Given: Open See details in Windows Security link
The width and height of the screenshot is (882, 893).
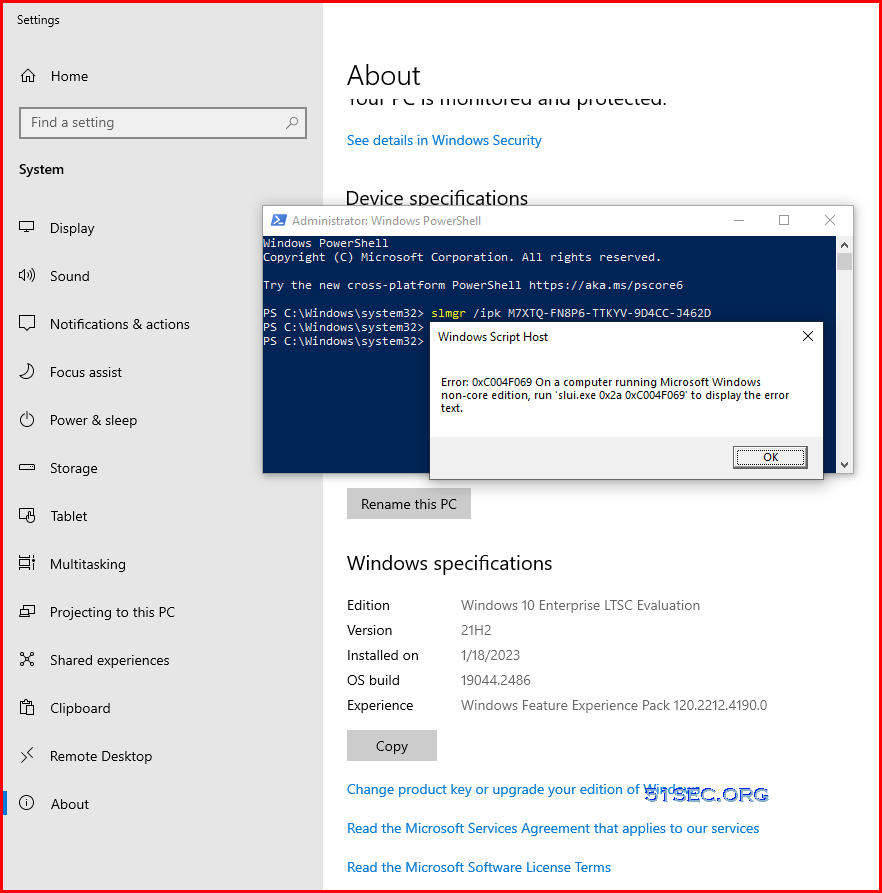Looking at the screenshot, I should [x=444, y=140].
